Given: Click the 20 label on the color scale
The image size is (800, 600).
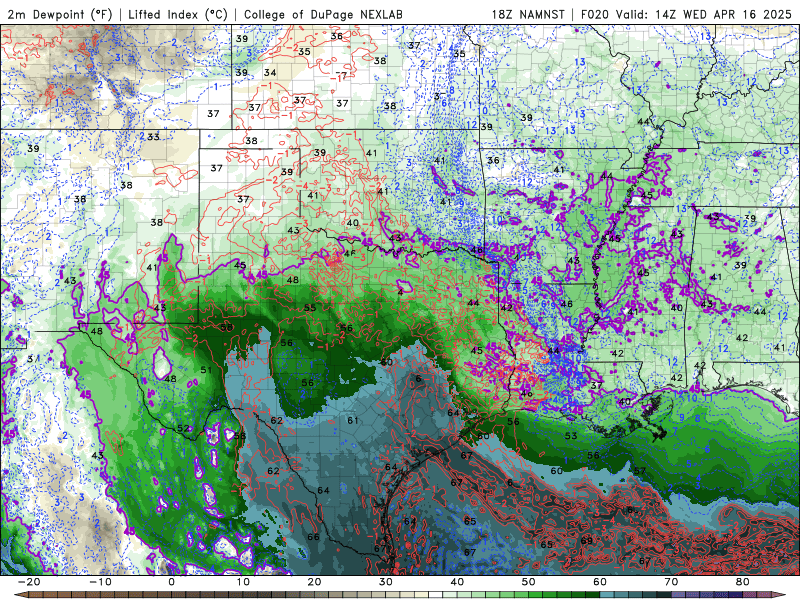Looking at the screenshot, I should (314, 582).
